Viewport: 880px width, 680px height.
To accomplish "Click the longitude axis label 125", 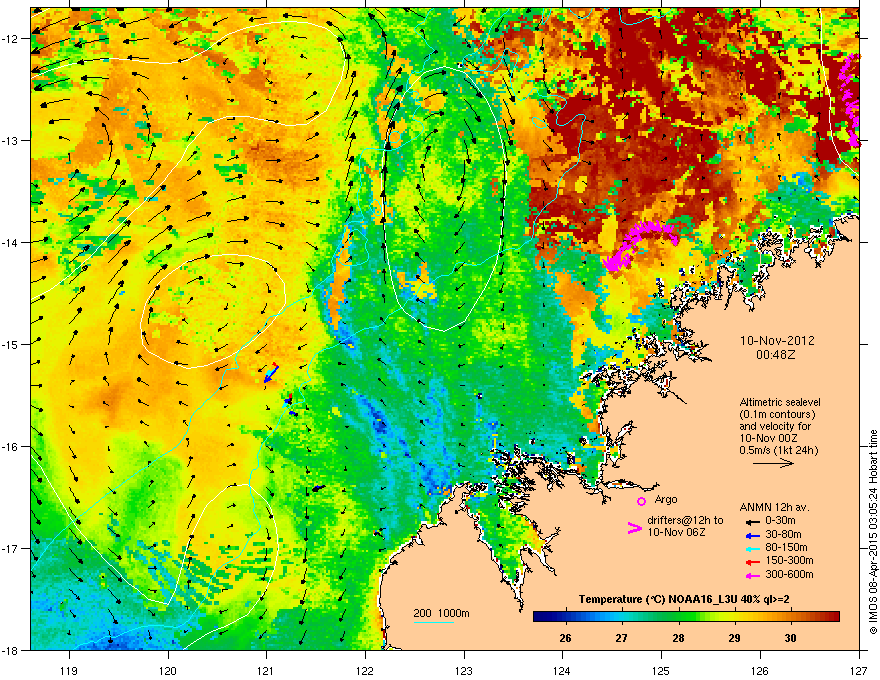I will click(x=661, y=670).
